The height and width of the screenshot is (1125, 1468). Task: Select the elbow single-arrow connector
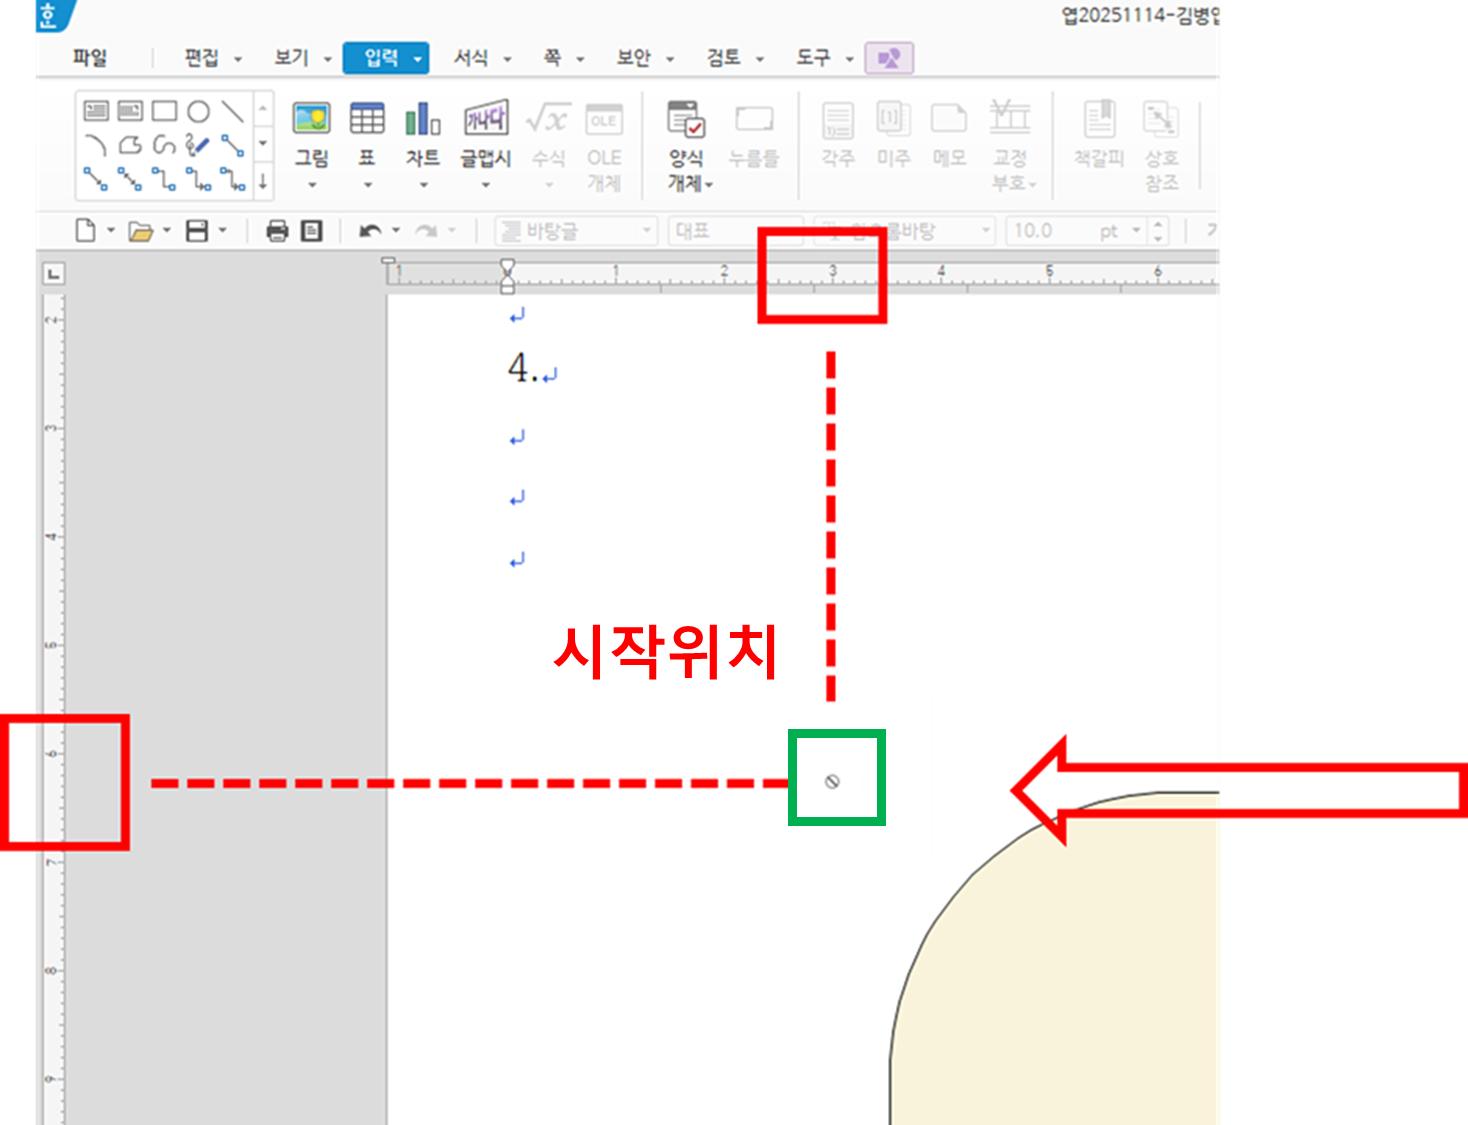(199, 179)
